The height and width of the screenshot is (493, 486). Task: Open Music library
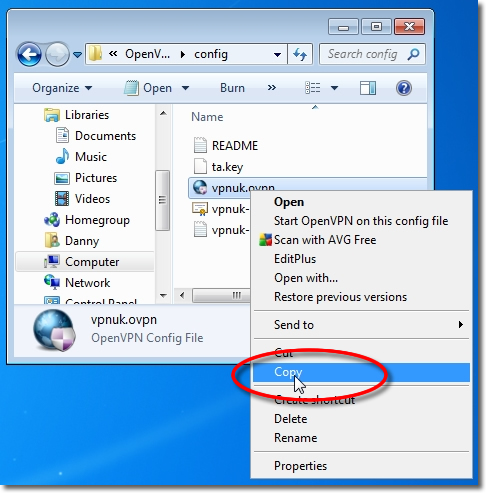(x=91, y=157)
